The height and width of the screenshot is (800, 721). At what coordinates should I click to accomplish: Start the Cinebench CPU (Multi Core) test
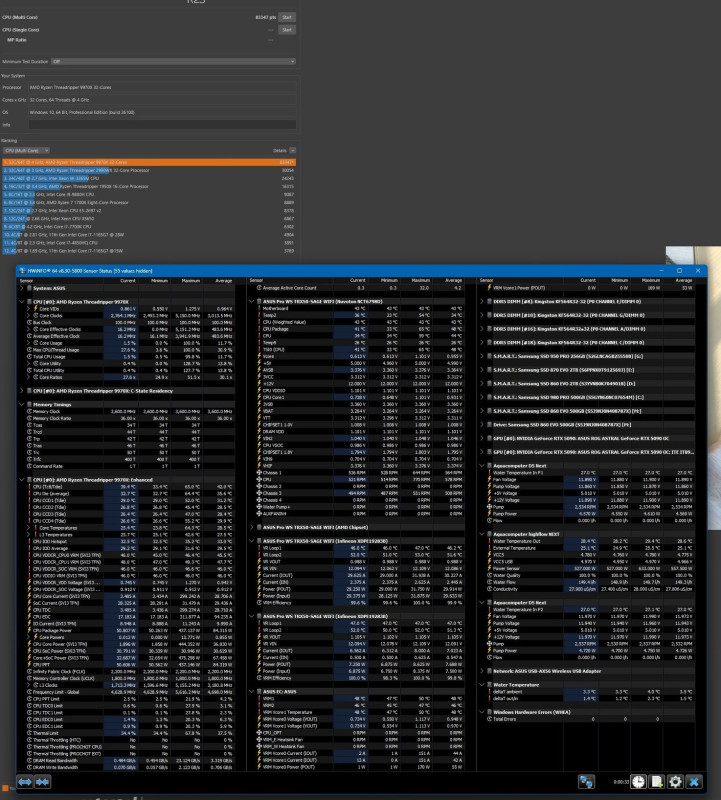[287, 17]
